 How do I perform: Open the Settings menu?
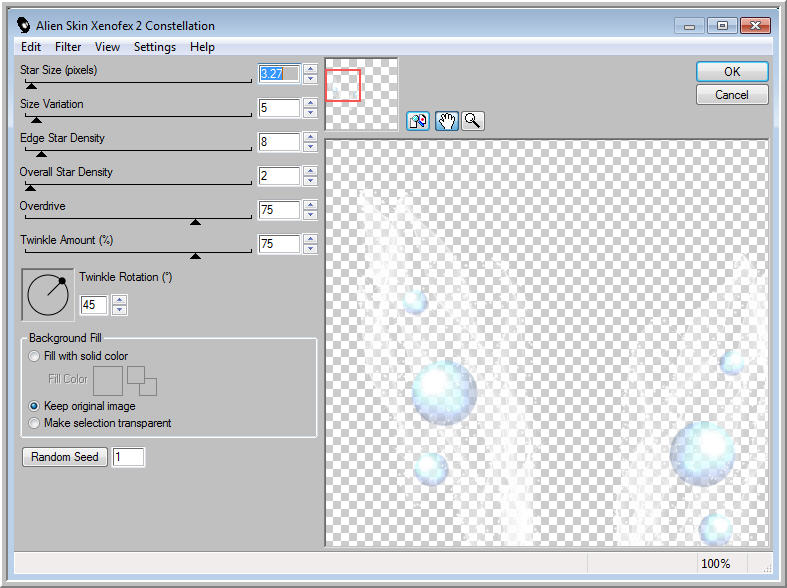[155, 47]
